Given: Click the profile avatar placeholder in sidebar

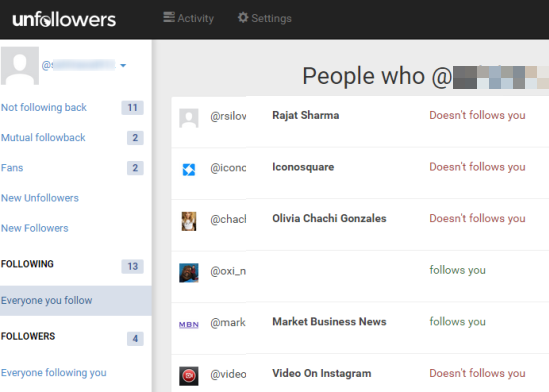Looking at the screenshot, I should pos(20,66).
